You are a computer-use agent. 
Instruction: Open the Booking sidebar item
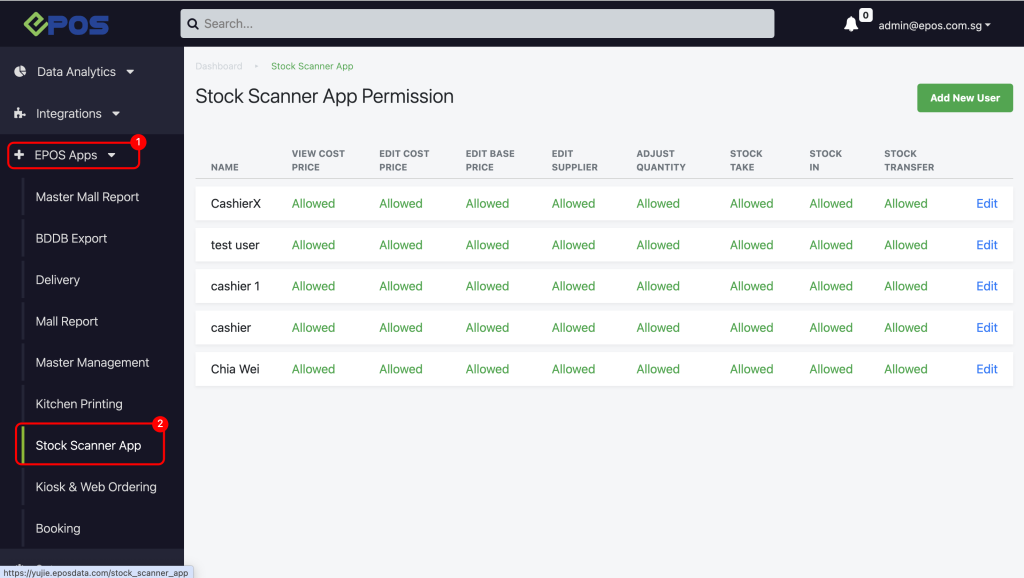coord(58,528)
